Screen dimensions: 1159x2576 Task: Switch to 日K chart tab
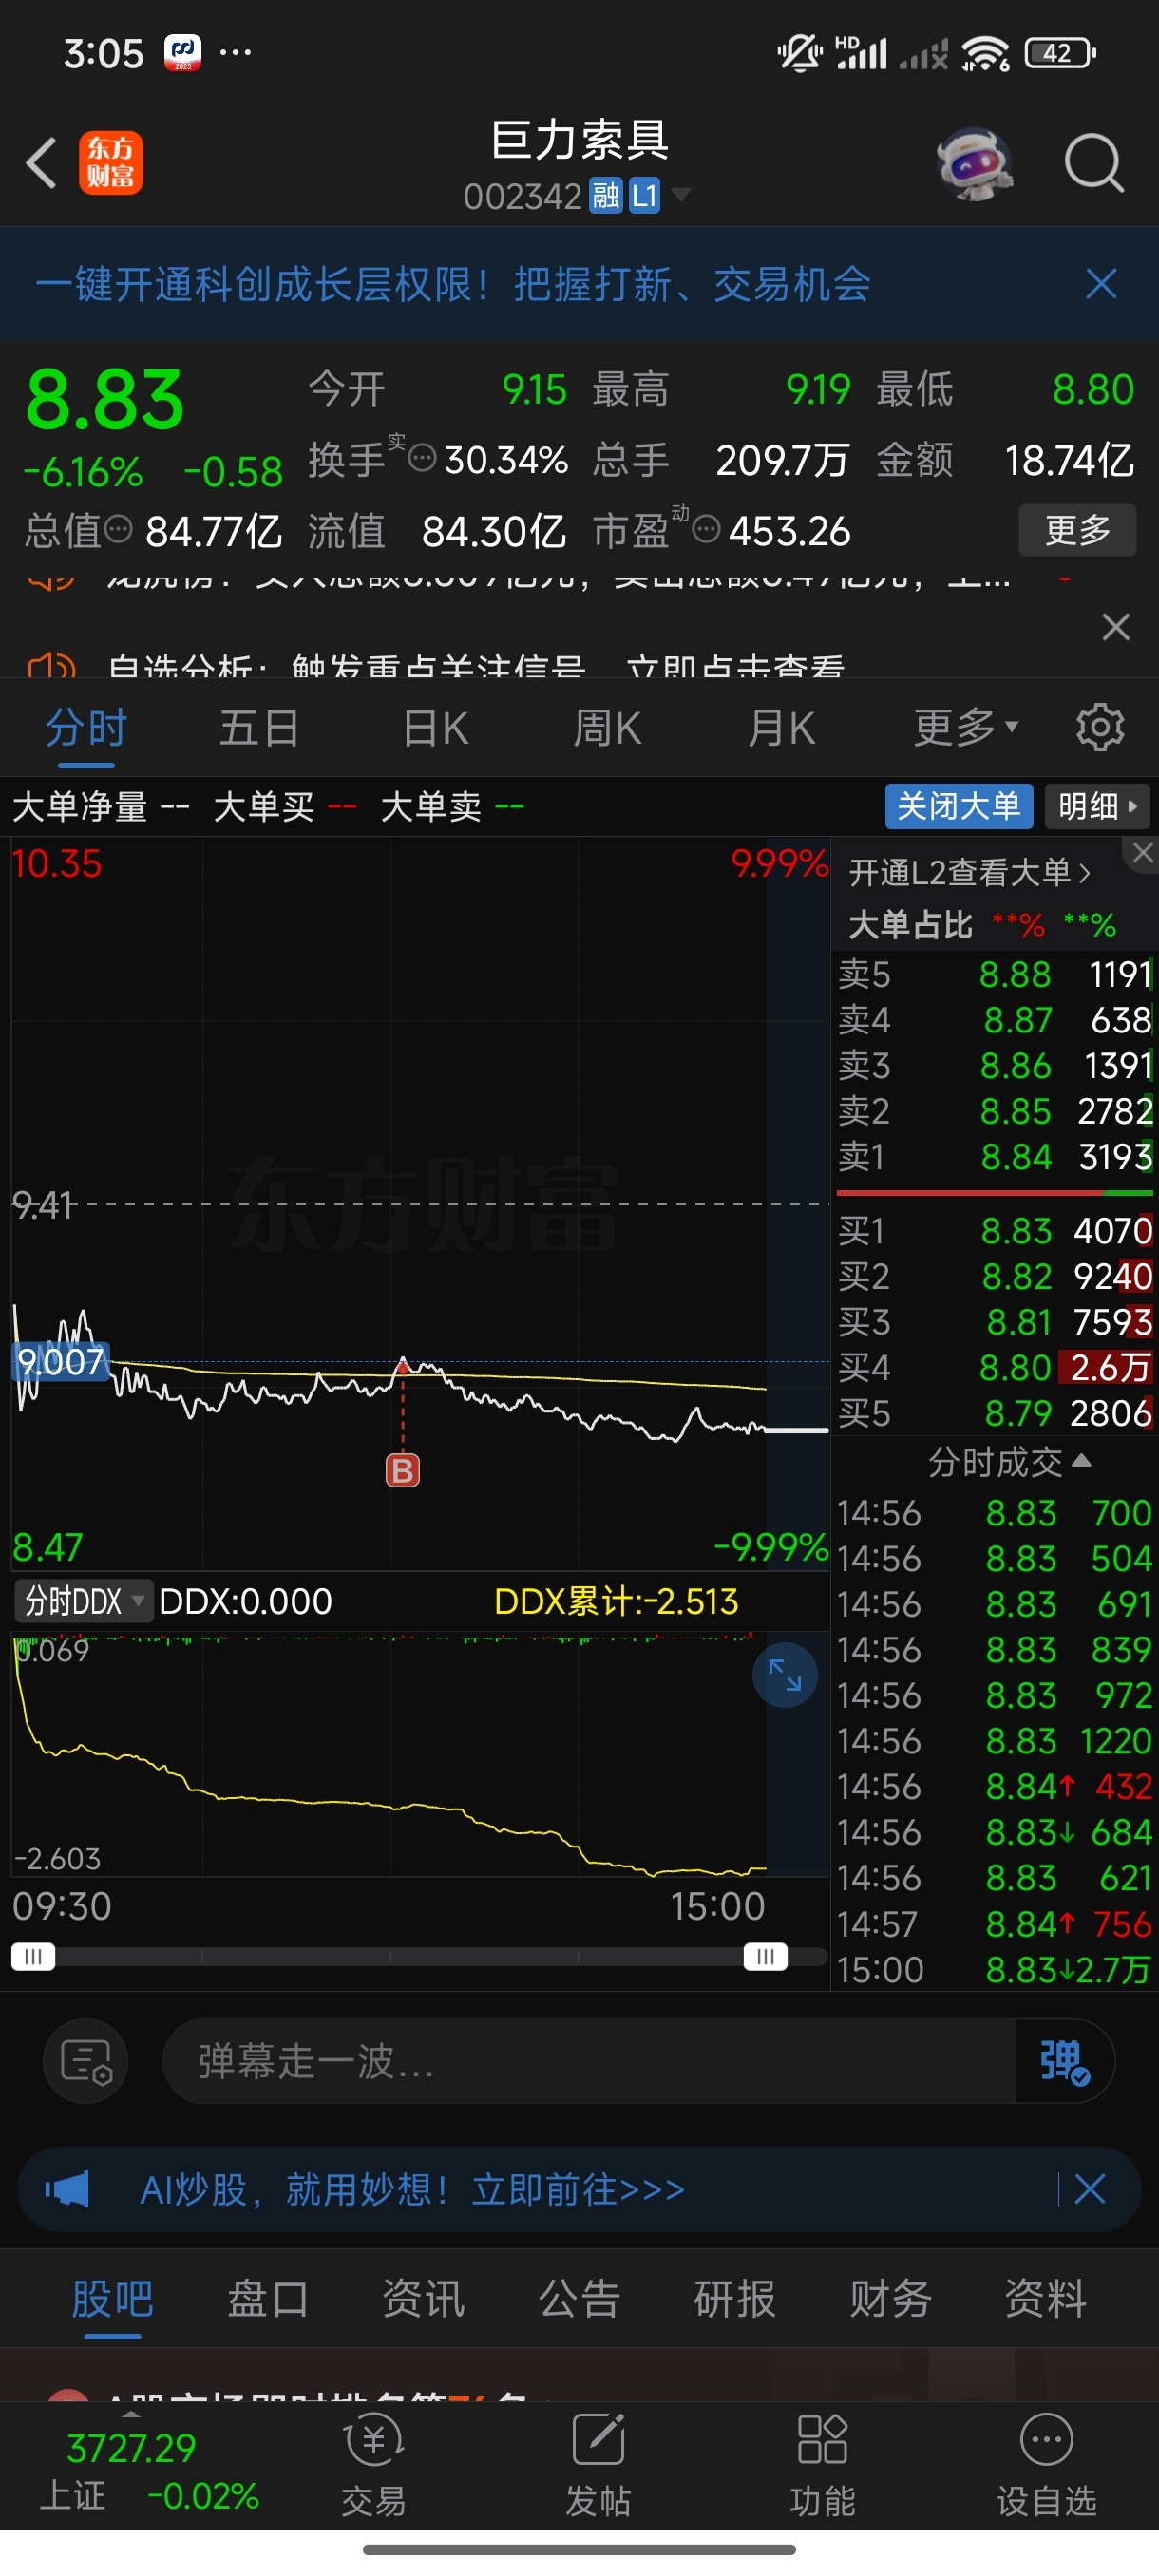435,728
